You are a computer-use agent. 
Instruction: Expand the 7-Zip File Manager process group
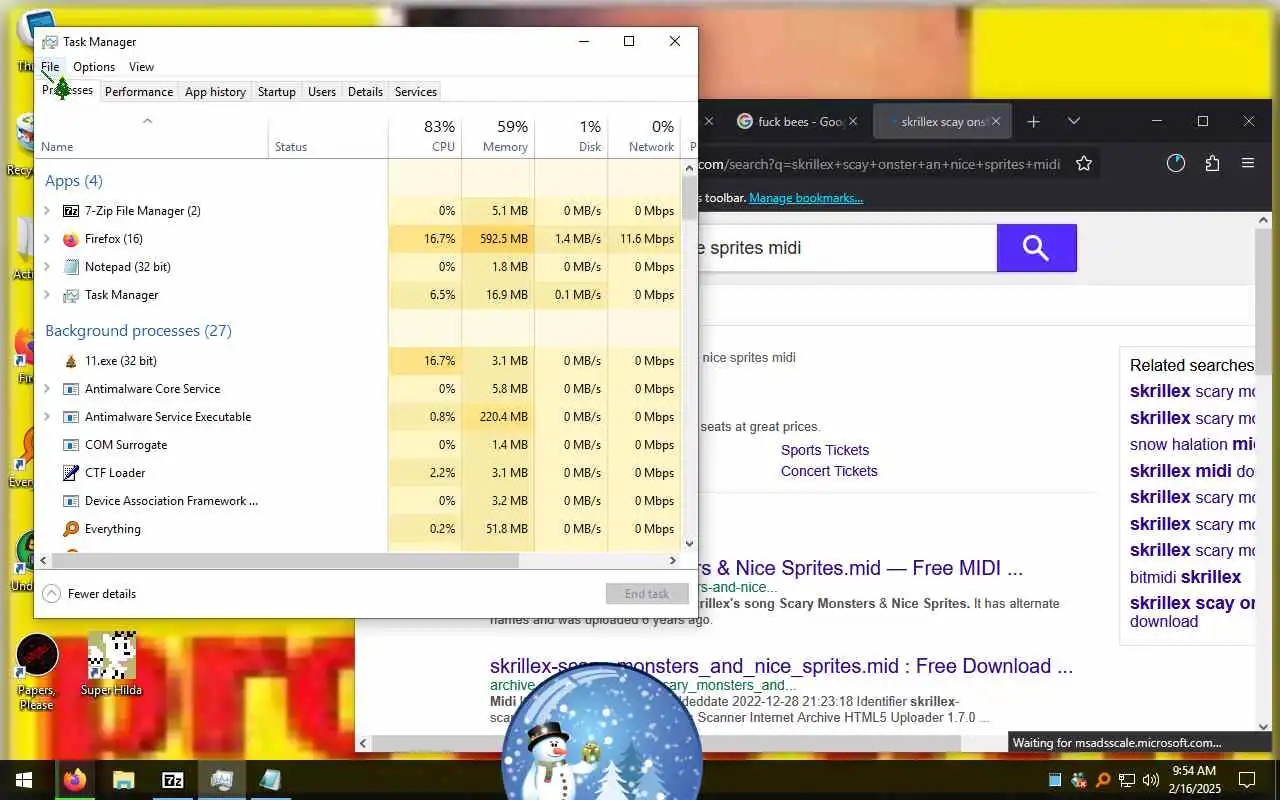click(x=47, y=211)
